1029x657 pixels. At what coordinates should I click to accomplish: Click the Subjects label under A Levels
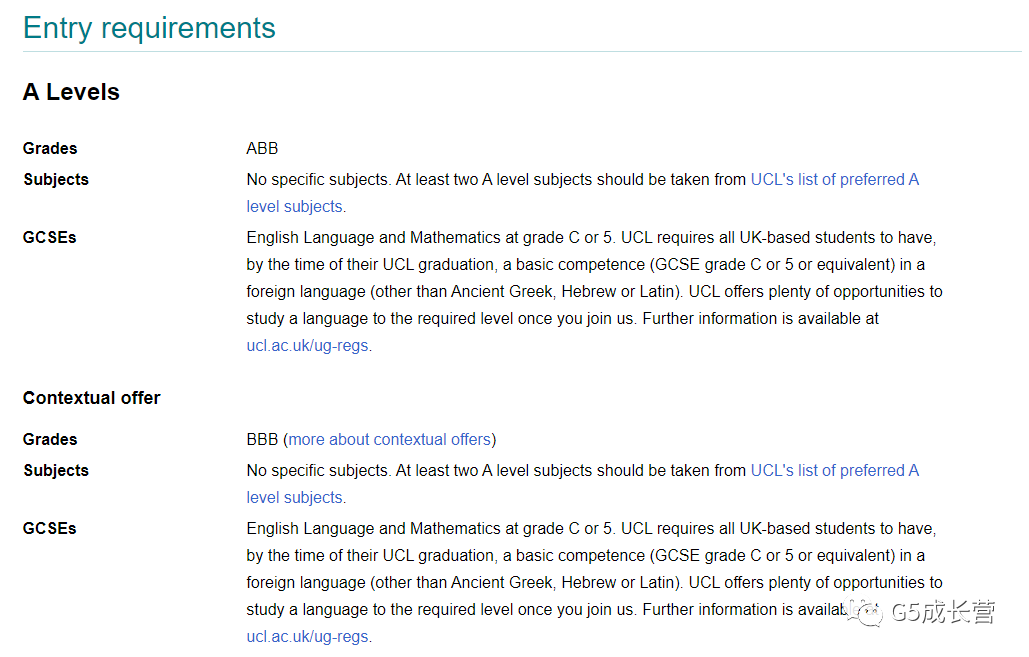(56, 180)
